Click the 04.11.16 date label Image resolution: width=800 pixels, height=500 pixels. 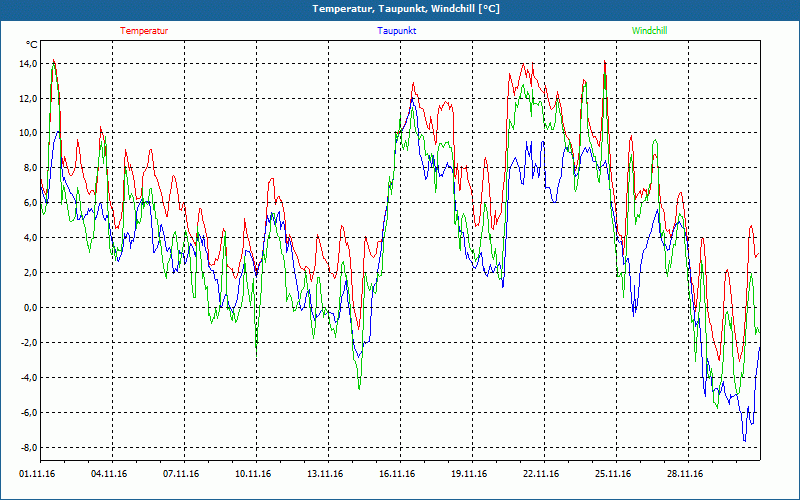(x=109, y=474)
